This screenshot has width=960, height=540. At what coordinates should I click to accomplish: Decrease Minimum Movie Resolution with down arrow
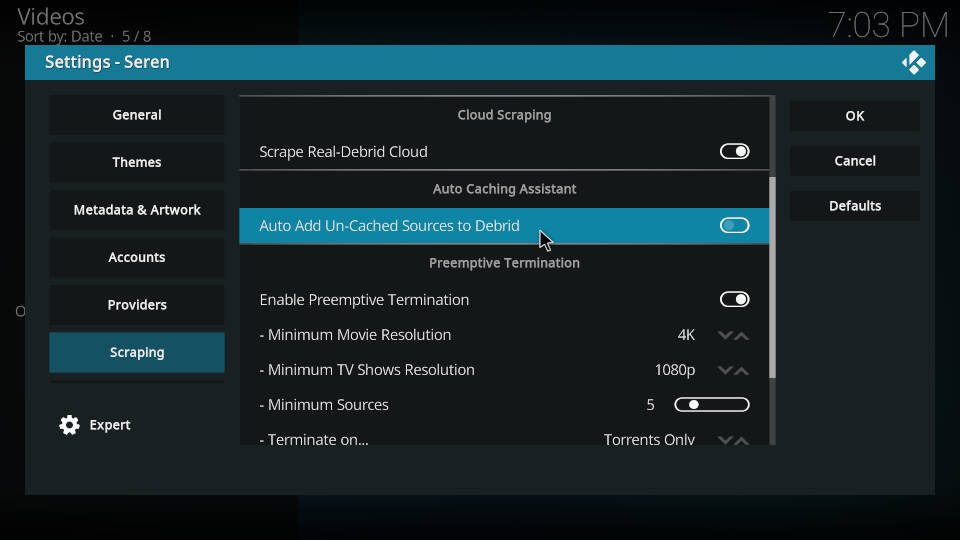[725, 335]
